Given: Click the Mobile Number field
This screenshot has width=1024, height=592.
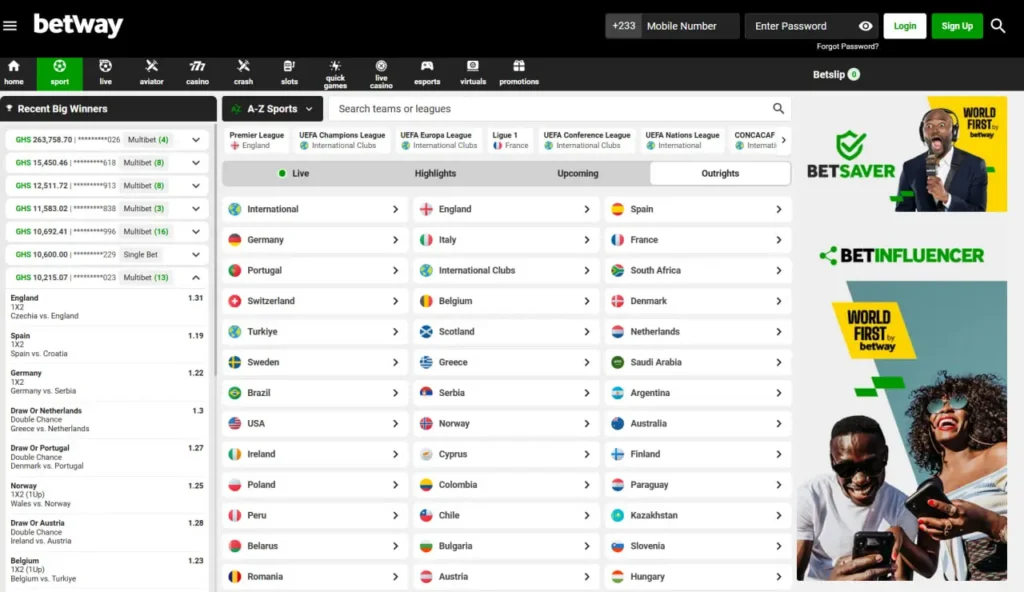Looking at the screenshot, I should tap(691, 26).
